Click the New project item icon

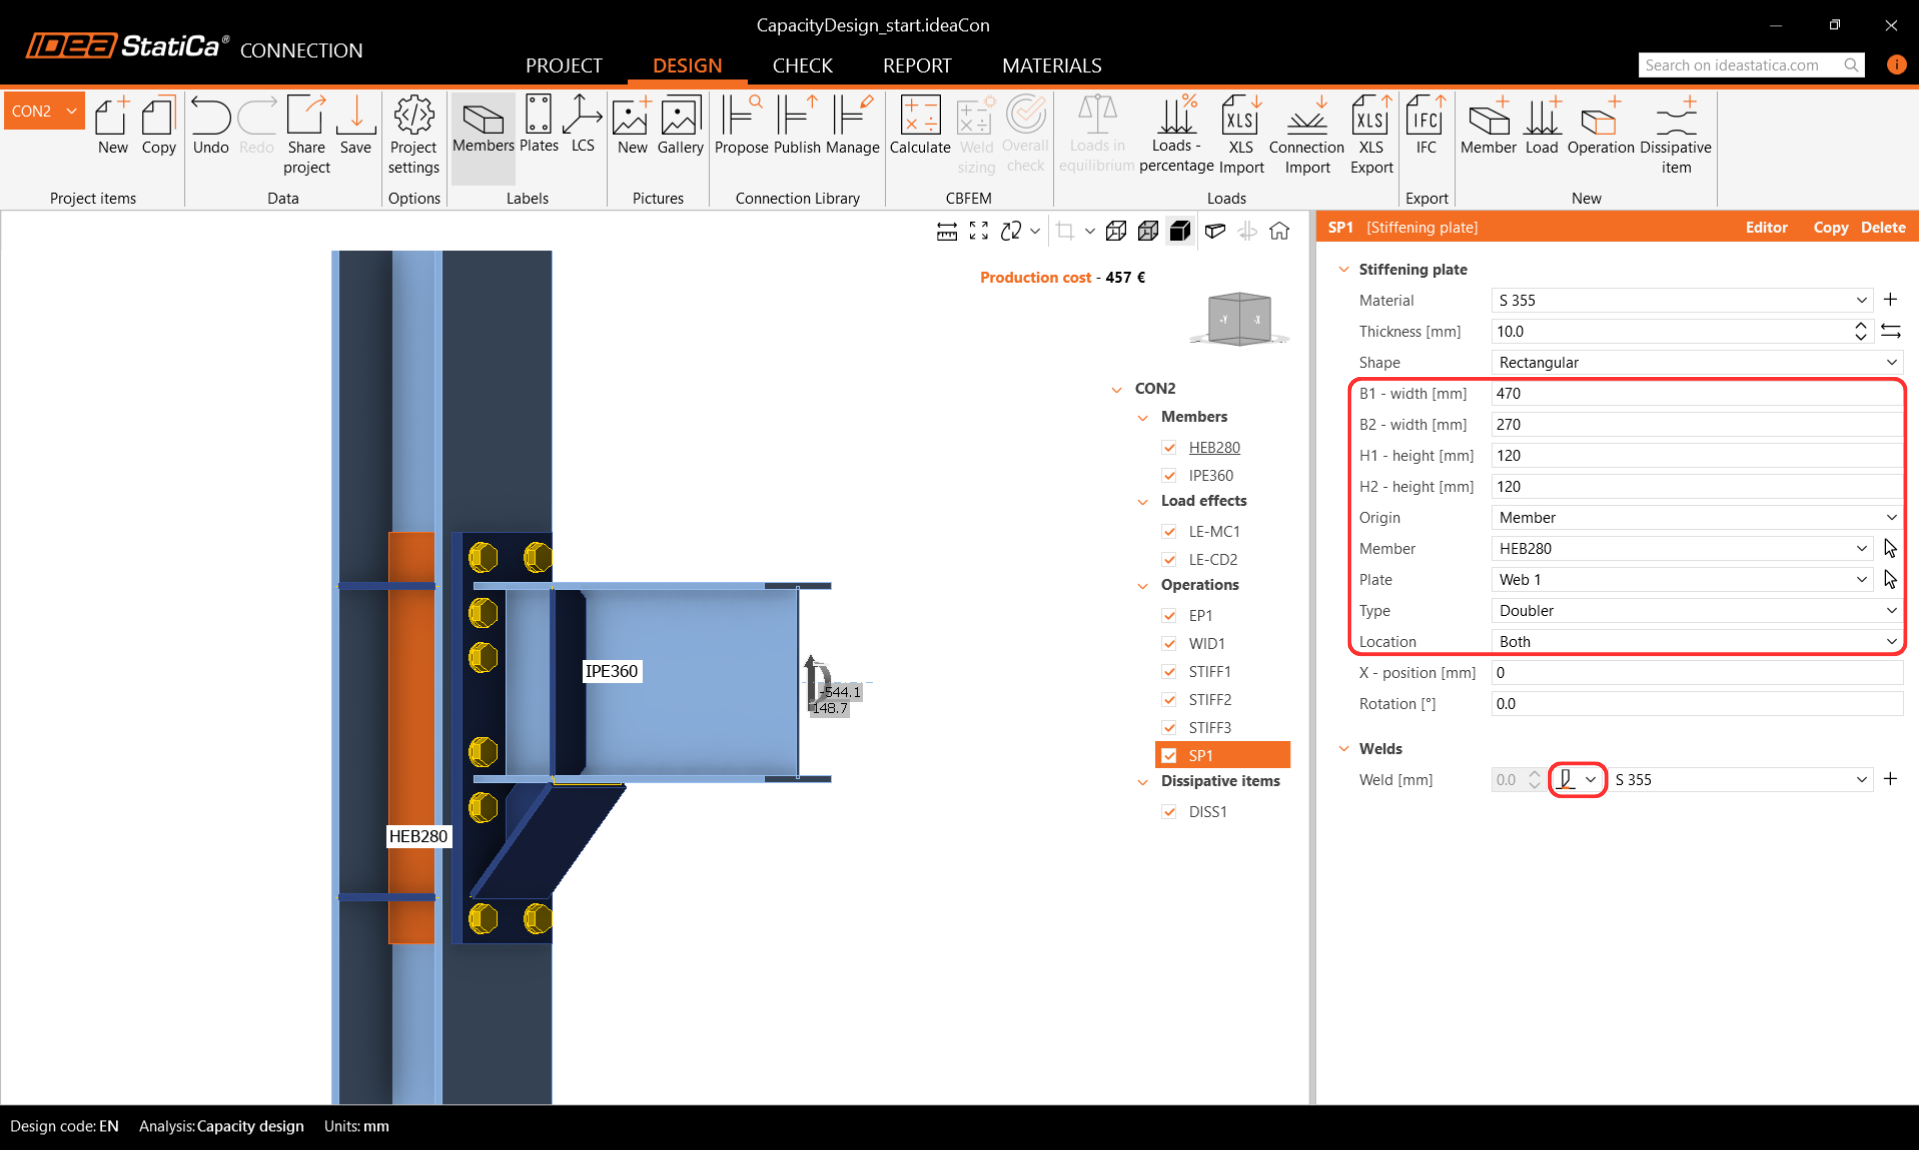point(112,125)
